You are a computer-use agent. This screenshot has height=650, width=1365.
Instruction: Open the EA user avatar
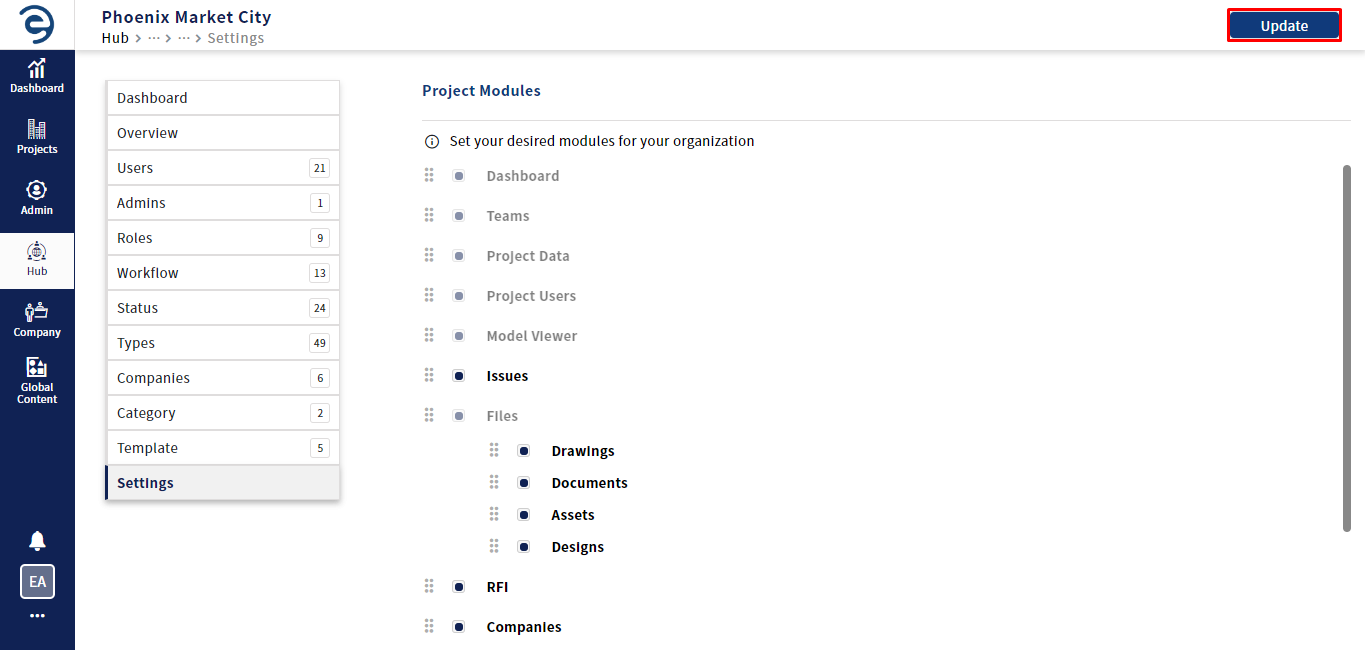37,581
